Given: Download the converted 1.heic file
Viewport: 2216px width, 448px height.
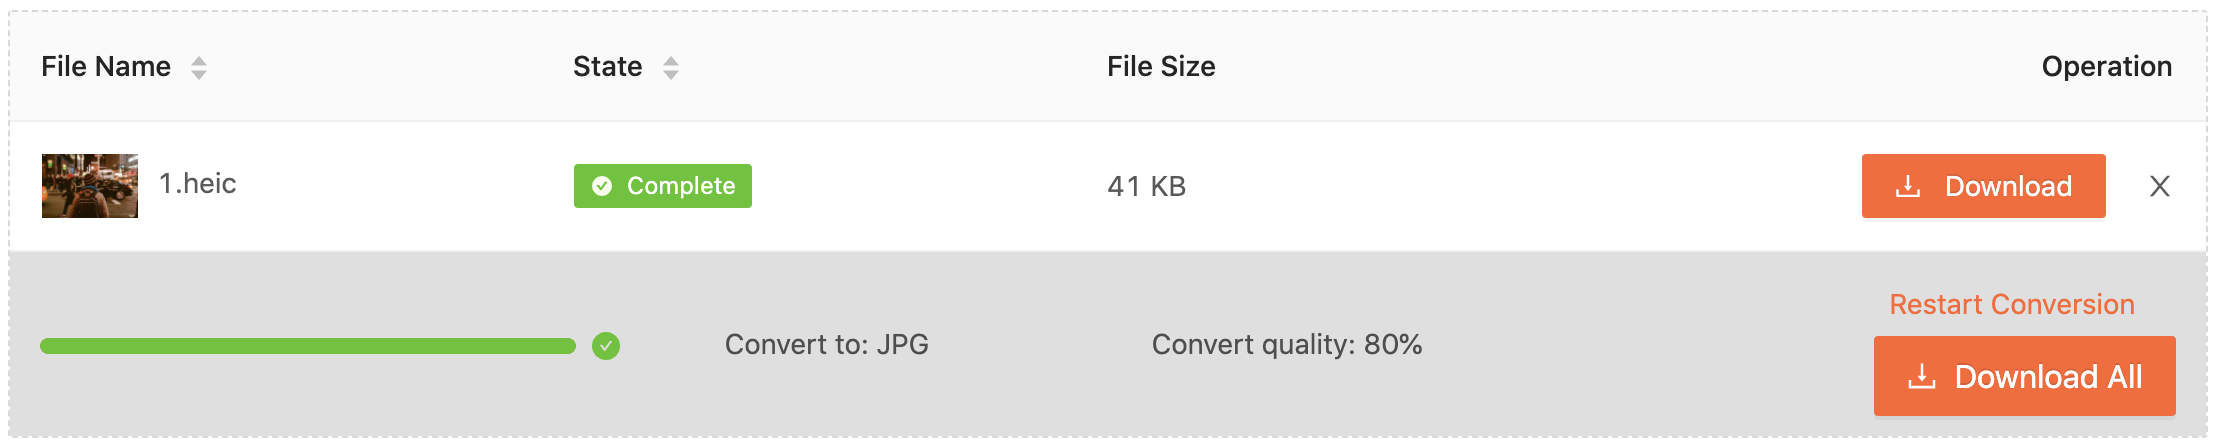Looking at the screenshot, I should (2007, 186).
